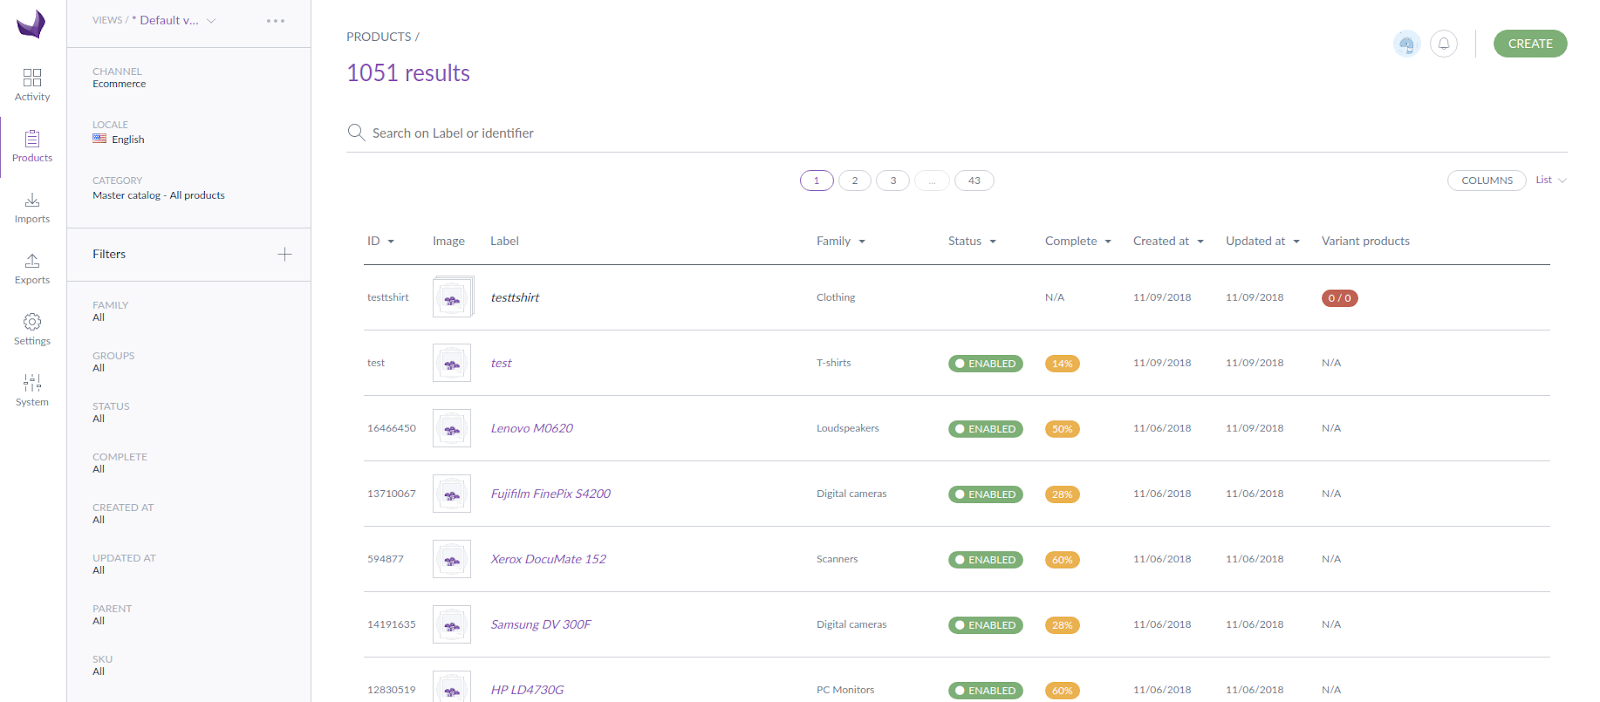Open the HP LD4730G product
1600x702 pixels.
coord(527,690)
